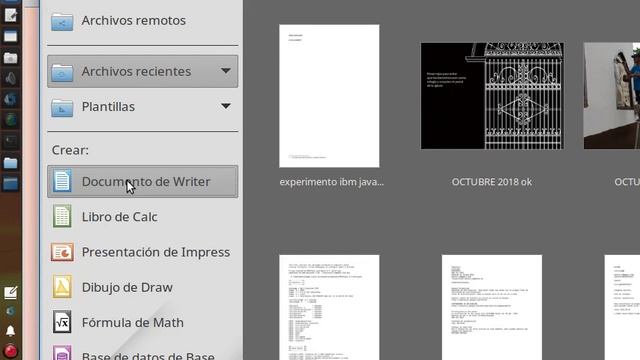
Task: Open the green globe browser dock icon
Action: tap(11, 120)
